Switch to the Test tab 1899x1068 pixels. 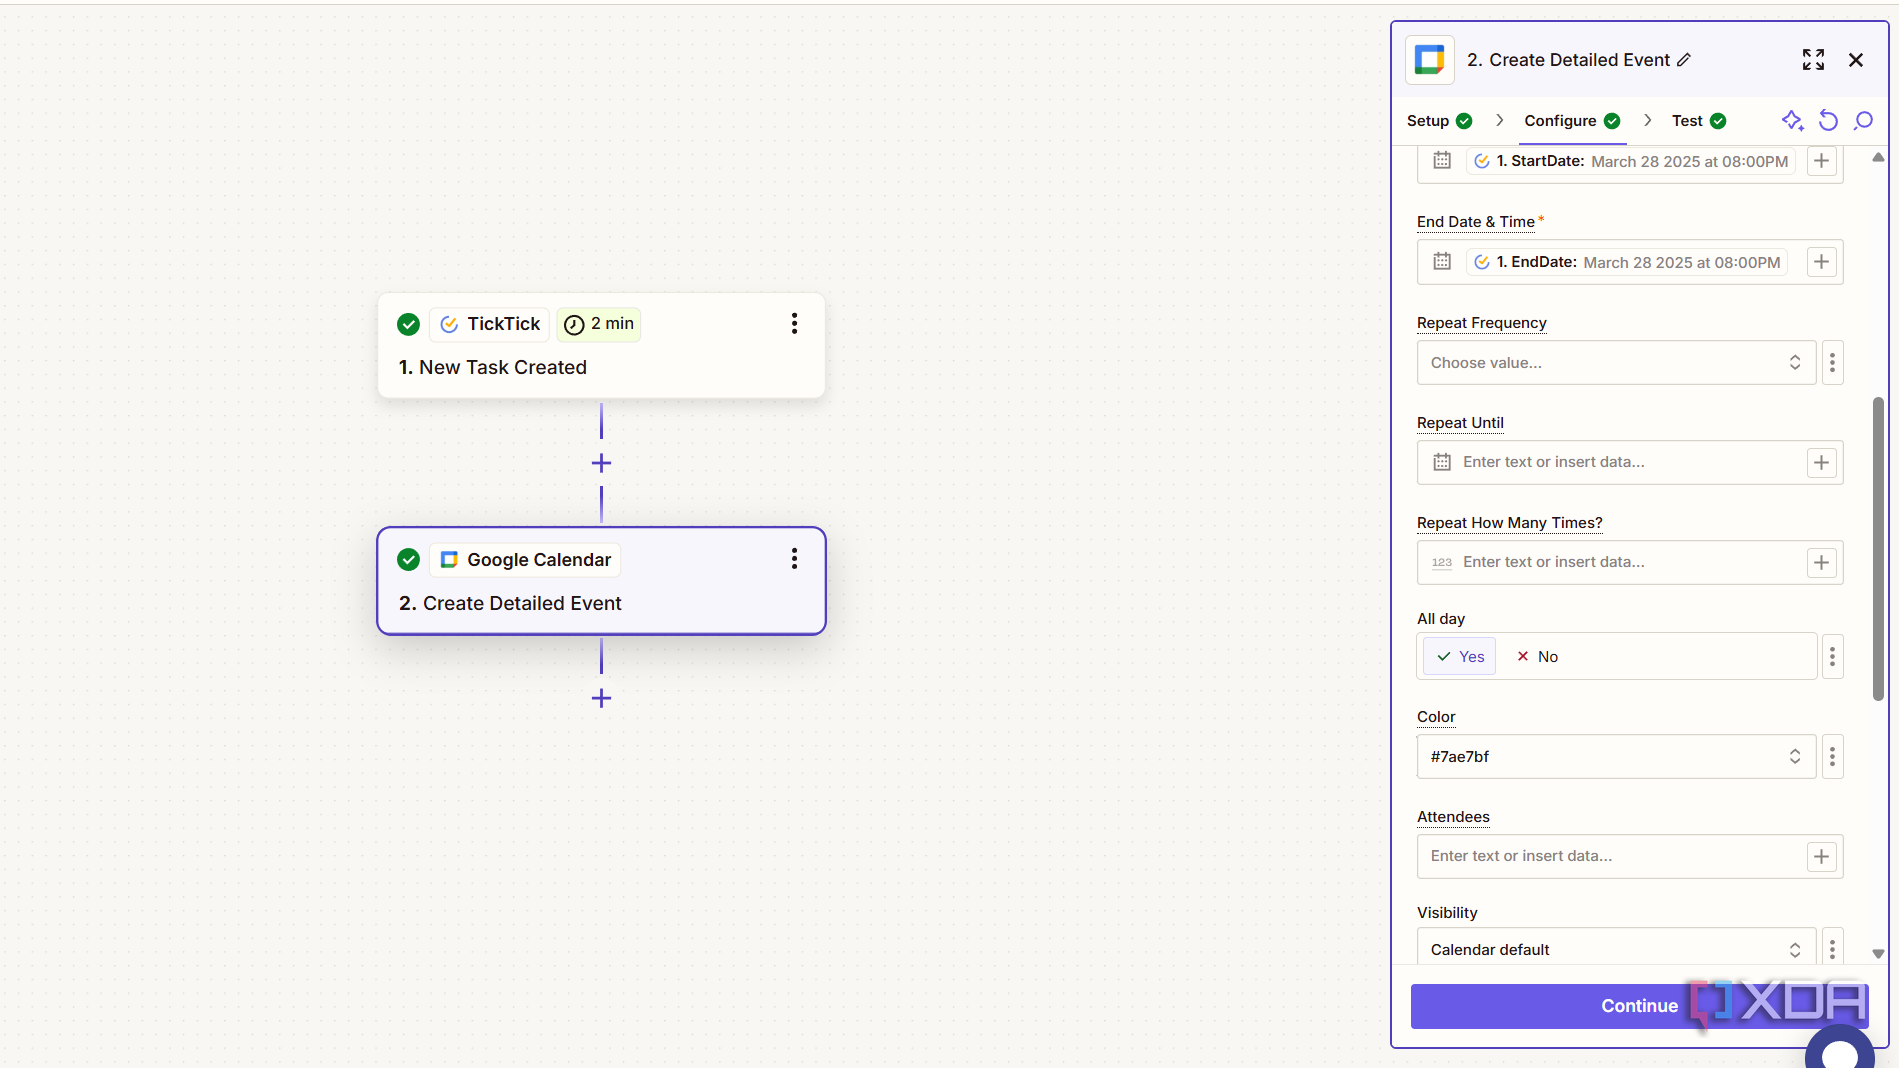pos(1698,121)
